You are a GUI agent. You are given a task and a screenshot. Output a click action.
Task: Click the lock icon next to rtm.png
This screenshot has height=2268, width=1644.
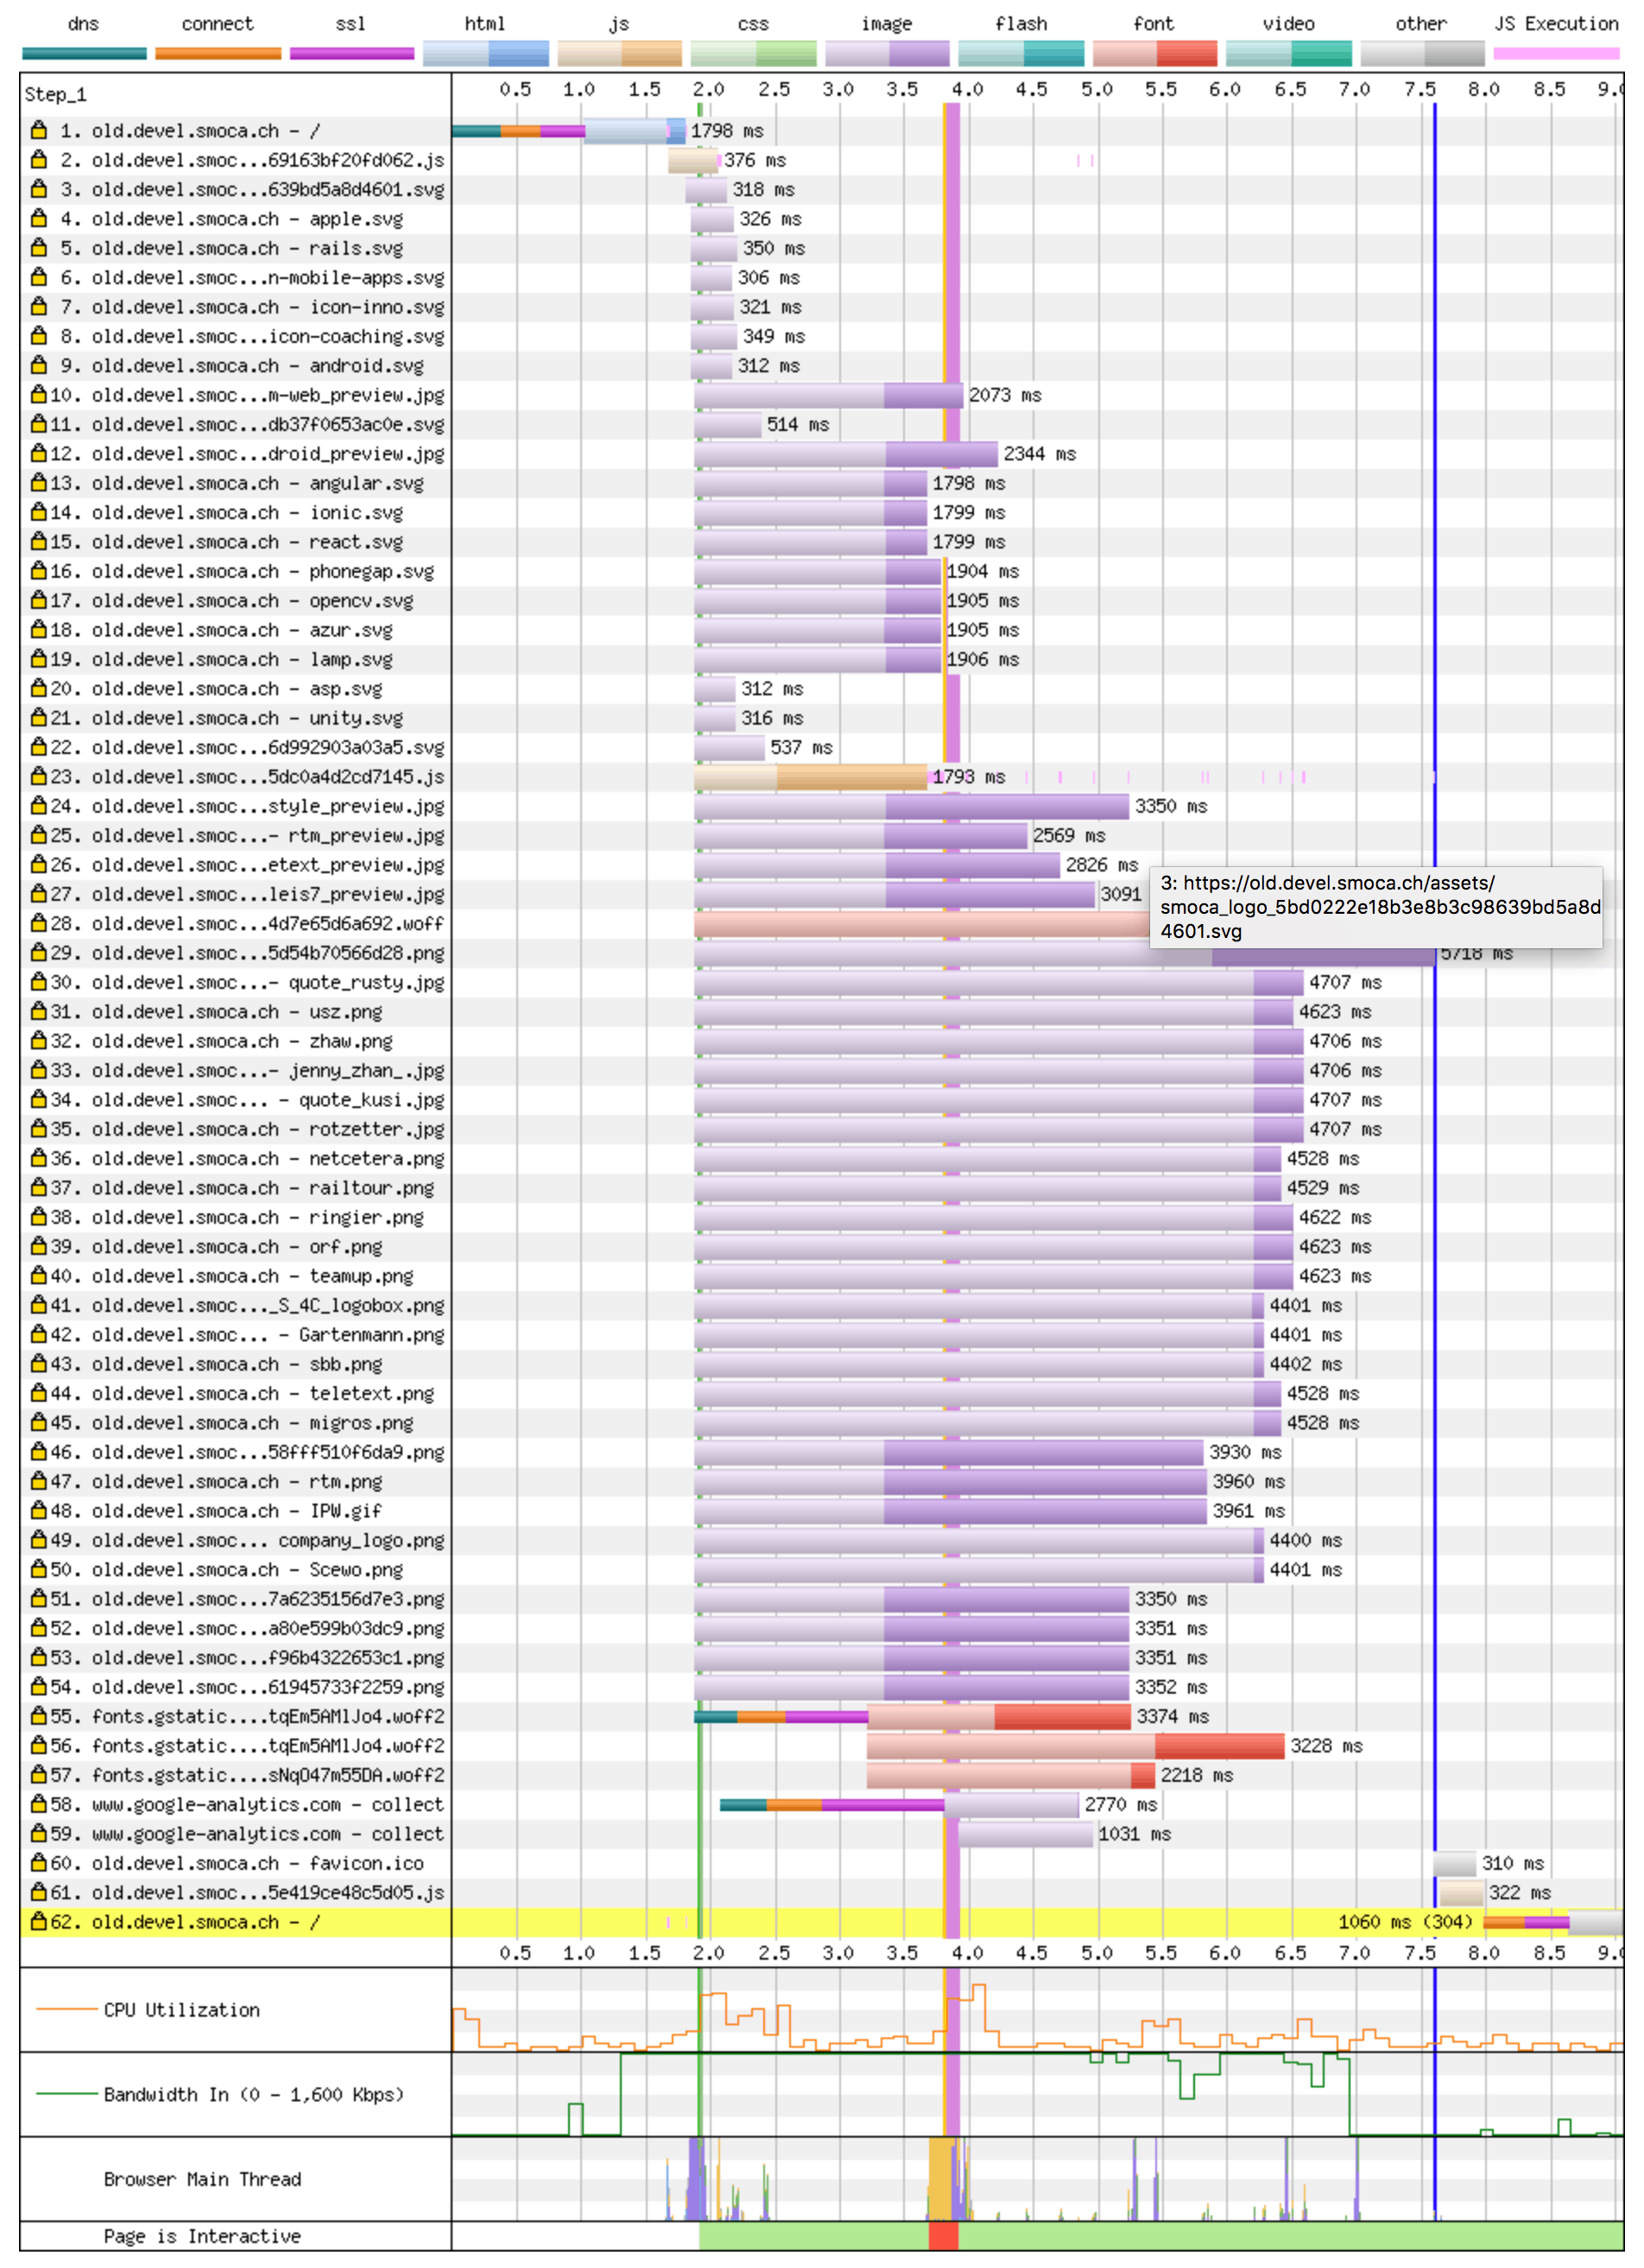coord(39,1481)
